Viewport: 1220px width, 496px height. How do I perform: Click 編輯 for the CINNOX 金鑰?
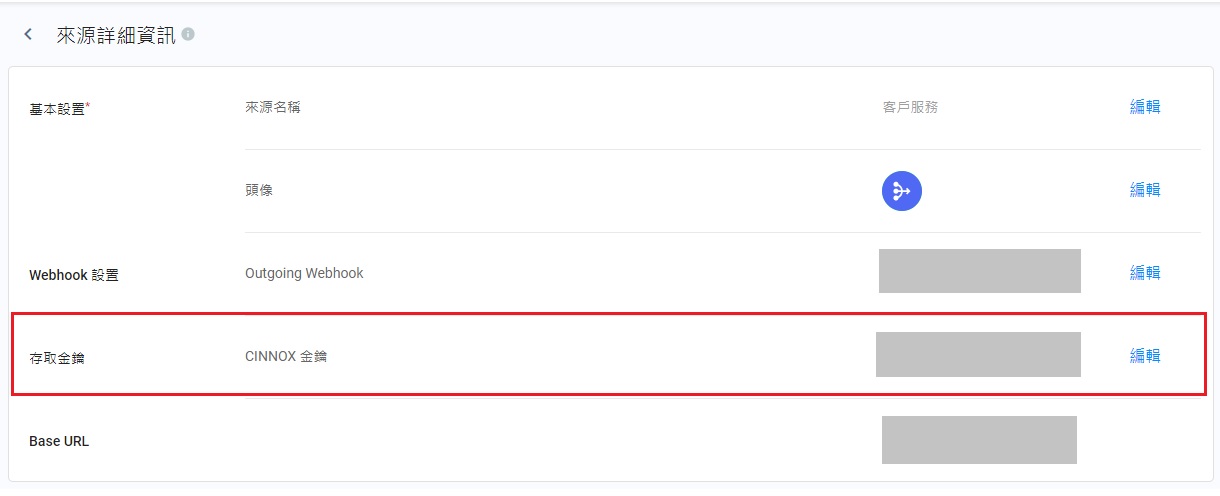pyautogui.click(x=1145, y=355)
